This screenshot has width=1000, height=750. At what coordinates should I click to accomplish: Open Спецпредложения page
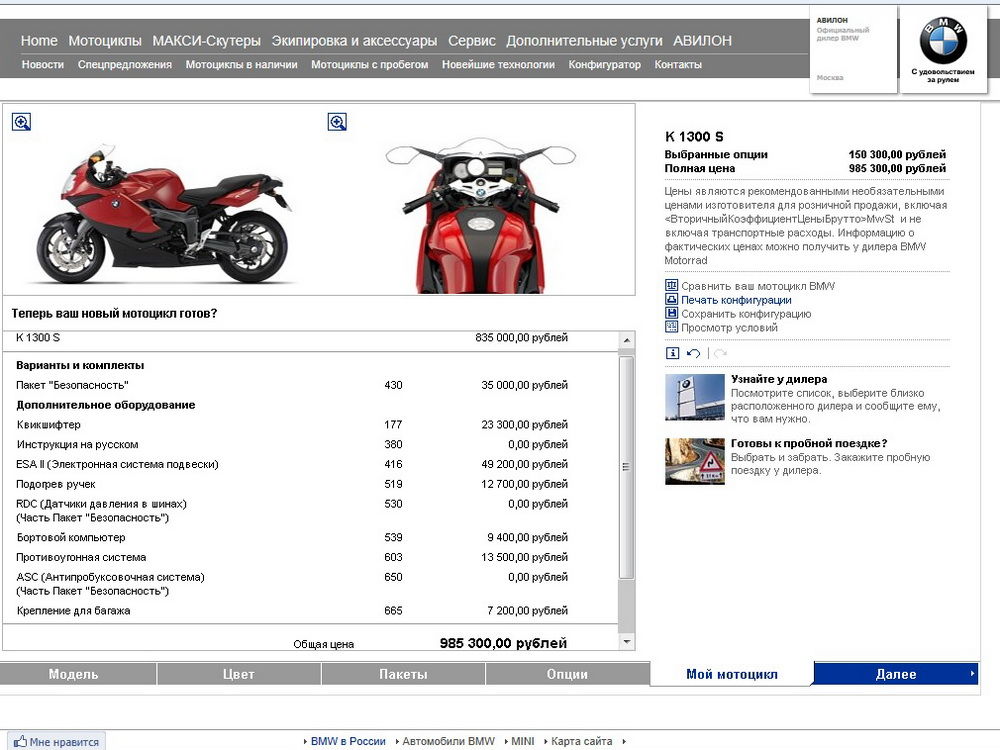(125, 64)
